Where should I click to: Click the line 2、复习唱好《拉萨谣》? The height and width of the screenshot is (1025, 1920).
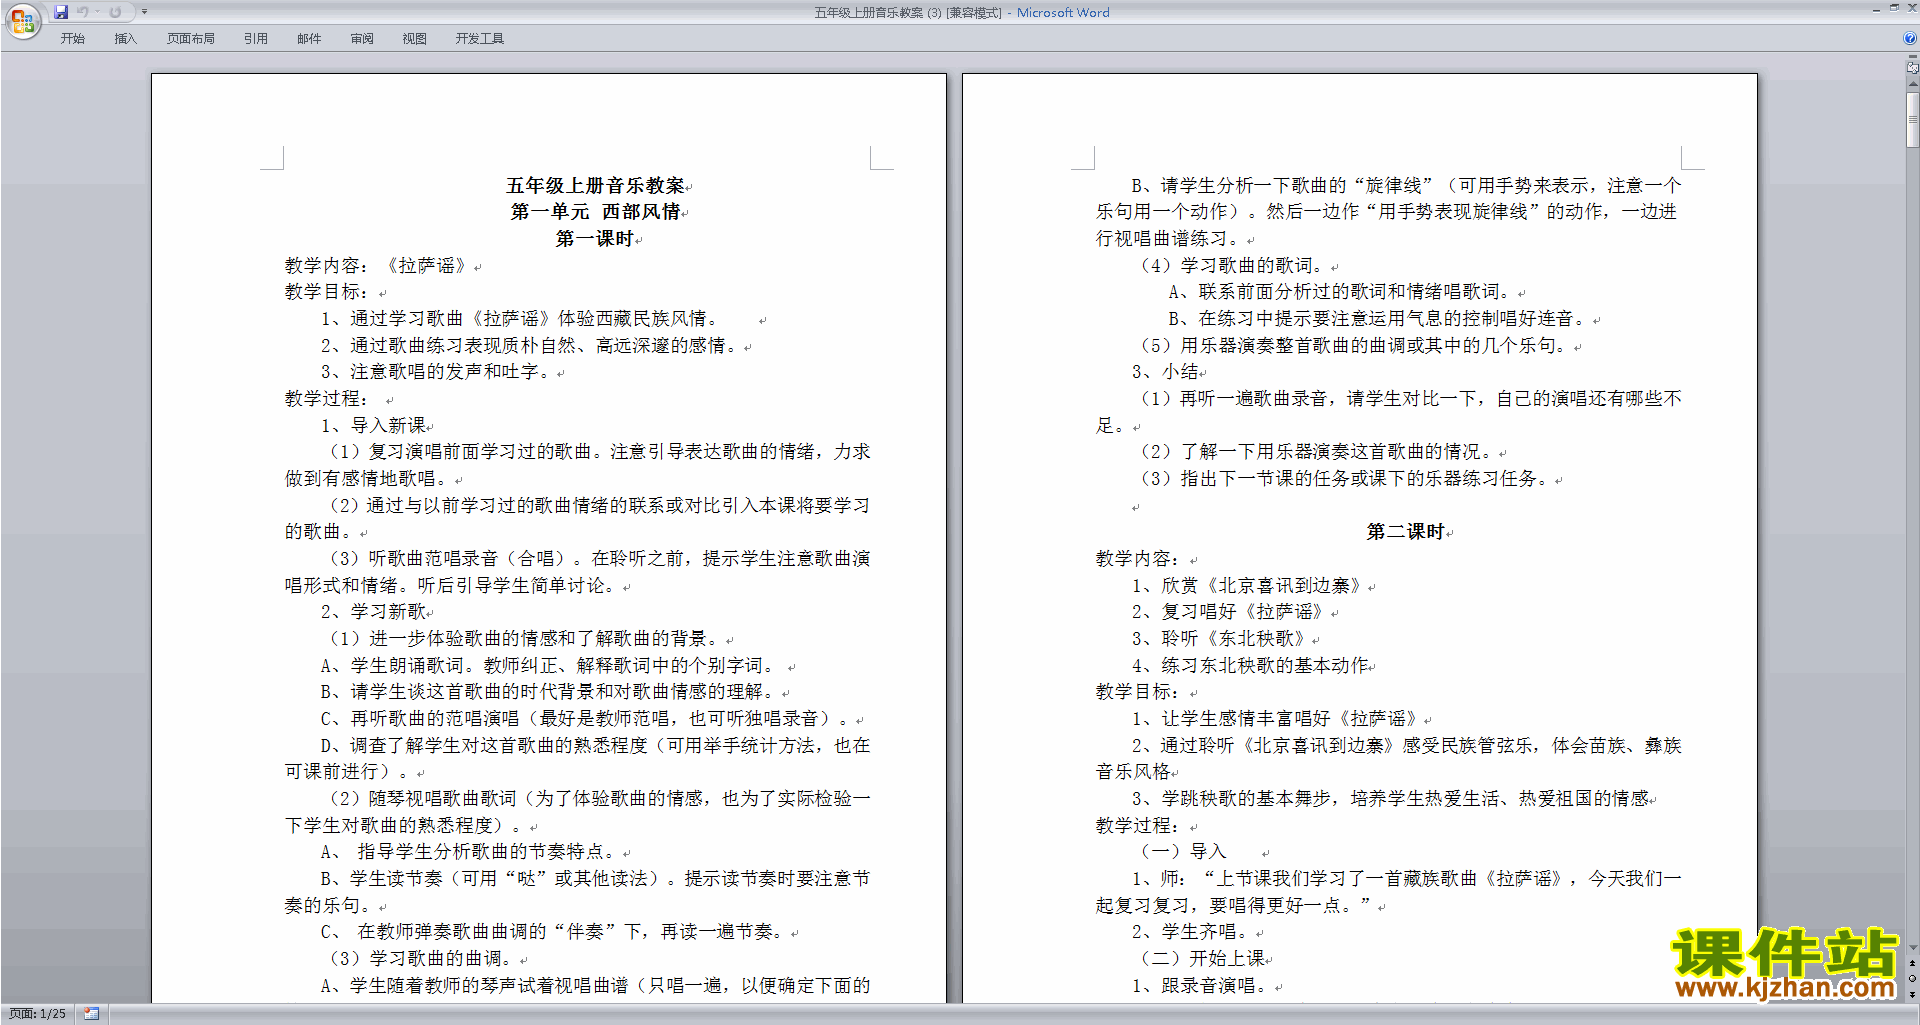(x=1228, y=612)
